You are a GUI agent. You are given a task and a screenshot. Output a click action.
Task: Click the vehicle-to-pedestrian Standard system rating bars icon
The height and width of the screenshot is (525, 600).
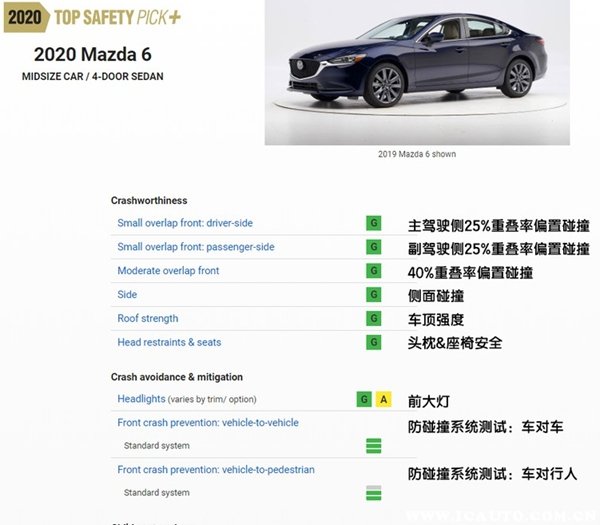coord(373,492)
